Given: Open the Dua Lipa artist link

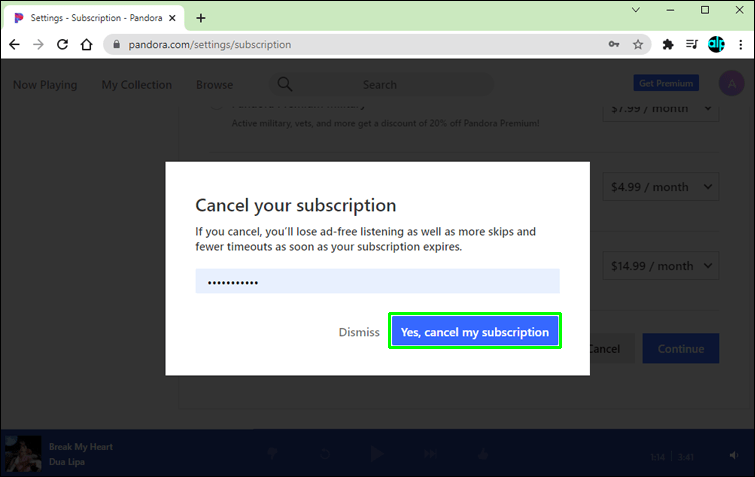Looking at the screenshot, I should click(x=67, y=462).
